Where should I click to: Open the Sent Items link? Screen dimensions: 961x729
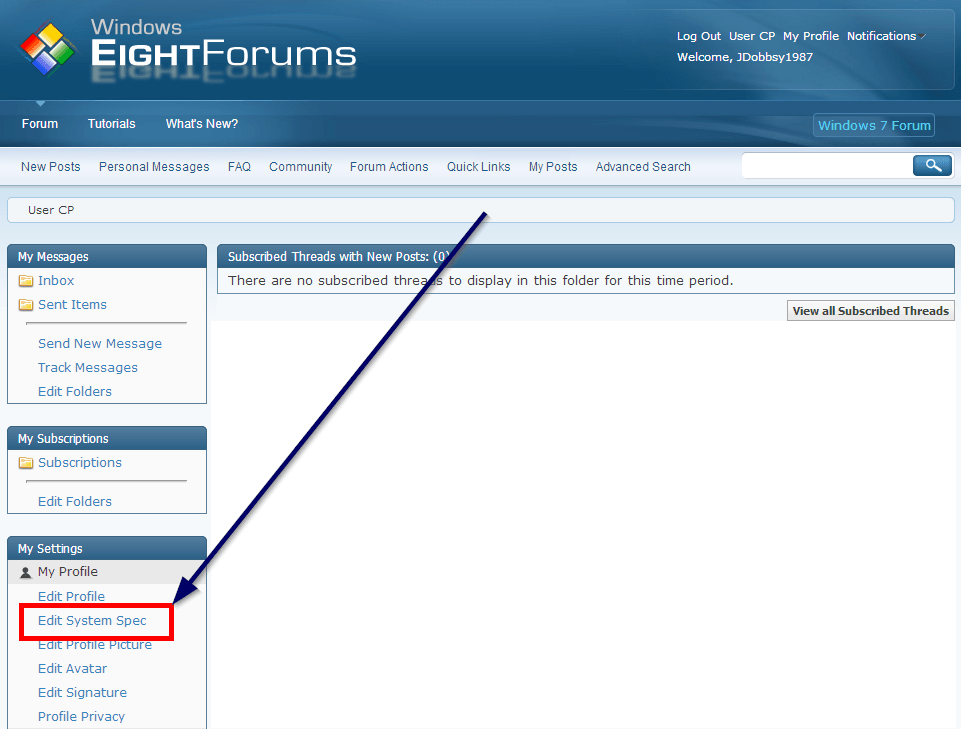pos(72,305)
